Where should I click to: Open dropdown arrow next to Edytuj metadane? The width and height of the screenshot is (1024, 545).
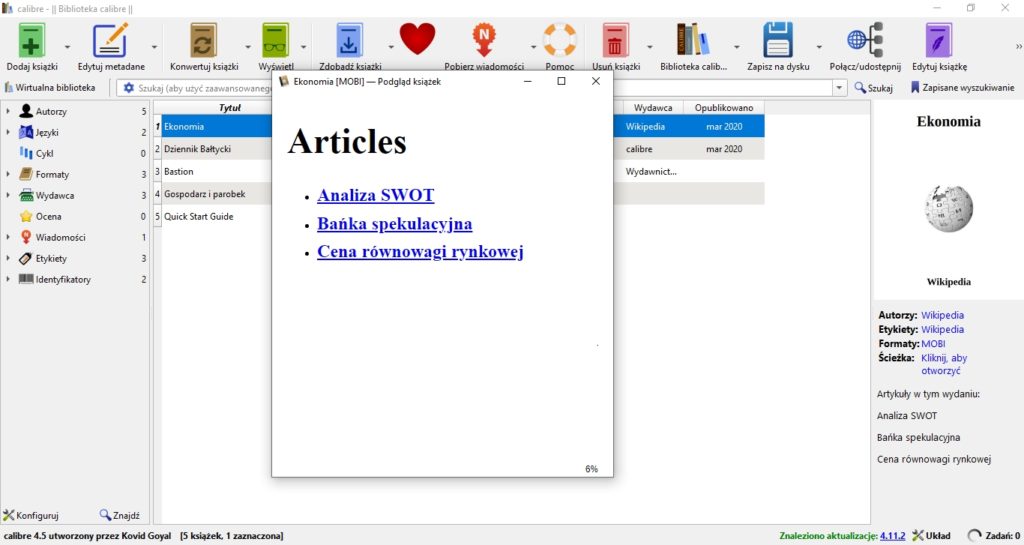click(x=154, y=47)
